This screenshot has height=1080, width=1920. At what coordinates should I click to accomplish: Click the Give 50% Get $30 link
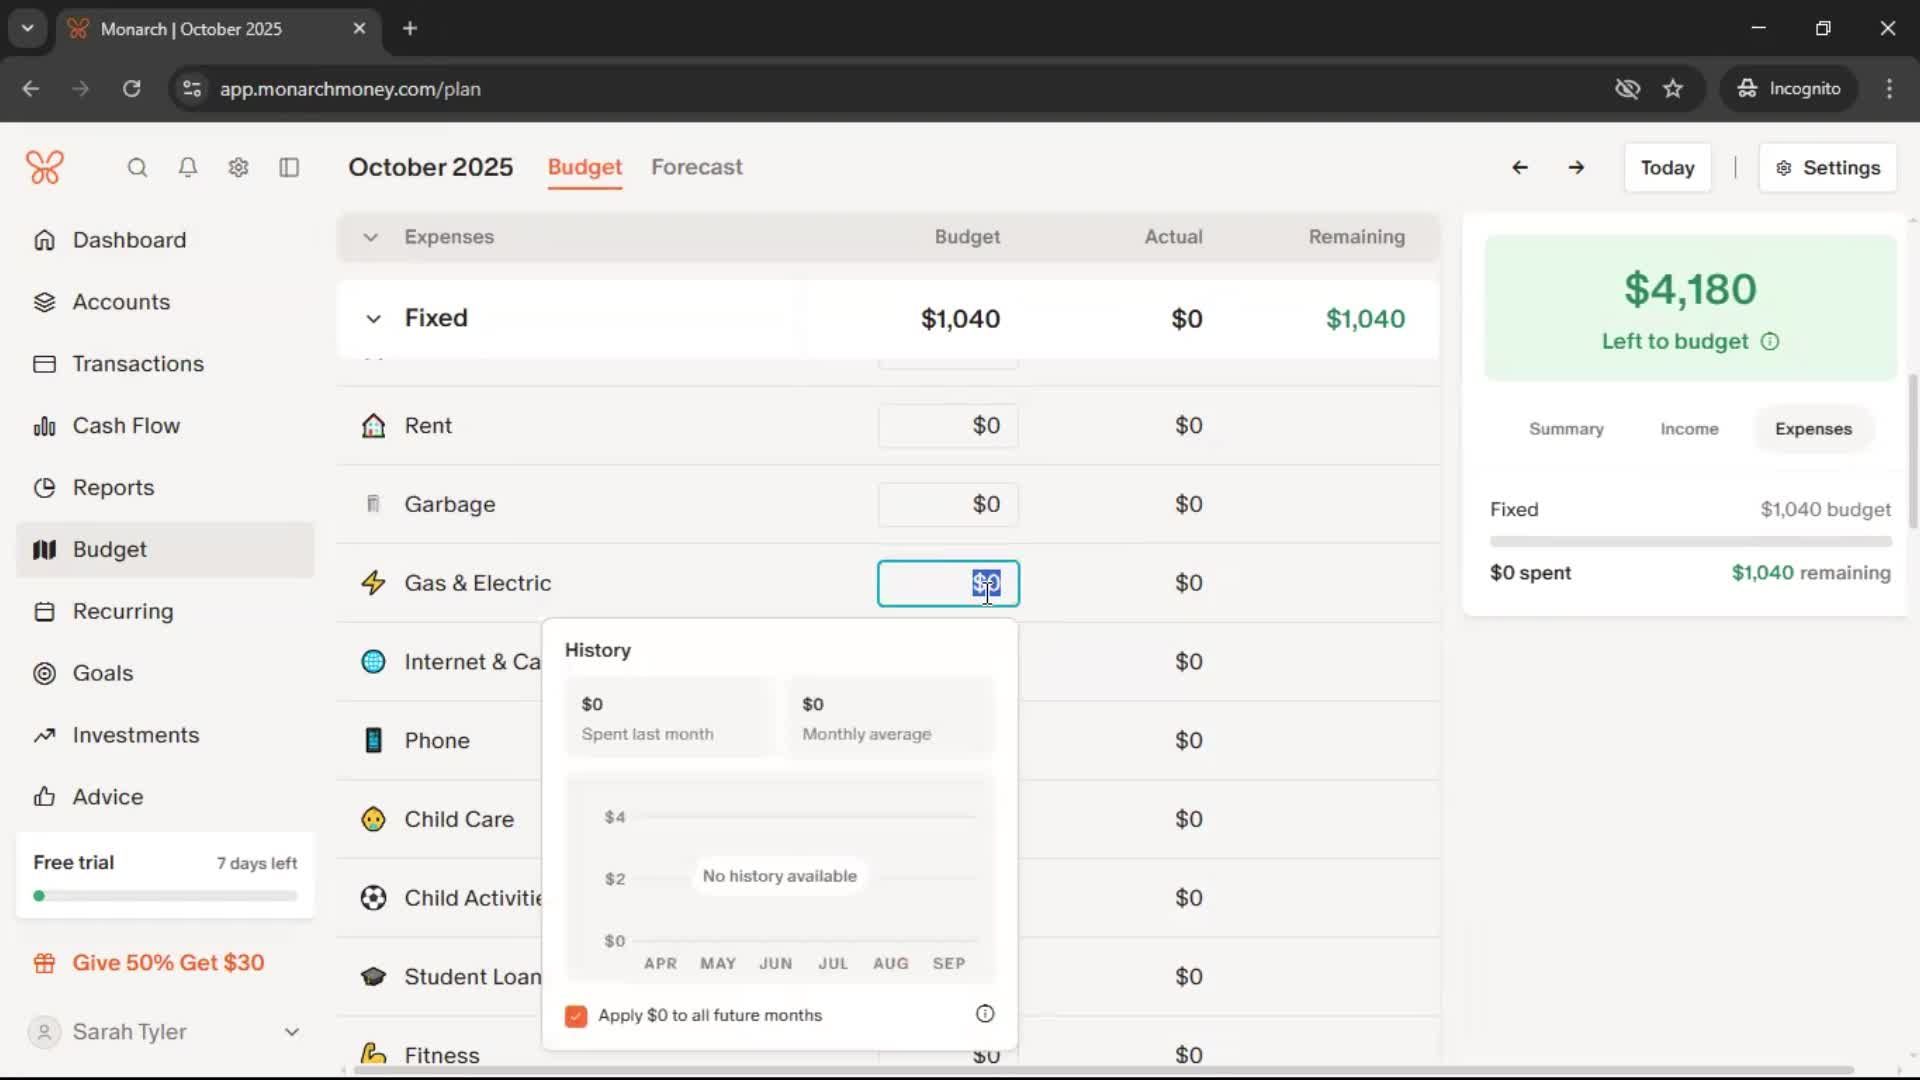(x=168, y=963)
